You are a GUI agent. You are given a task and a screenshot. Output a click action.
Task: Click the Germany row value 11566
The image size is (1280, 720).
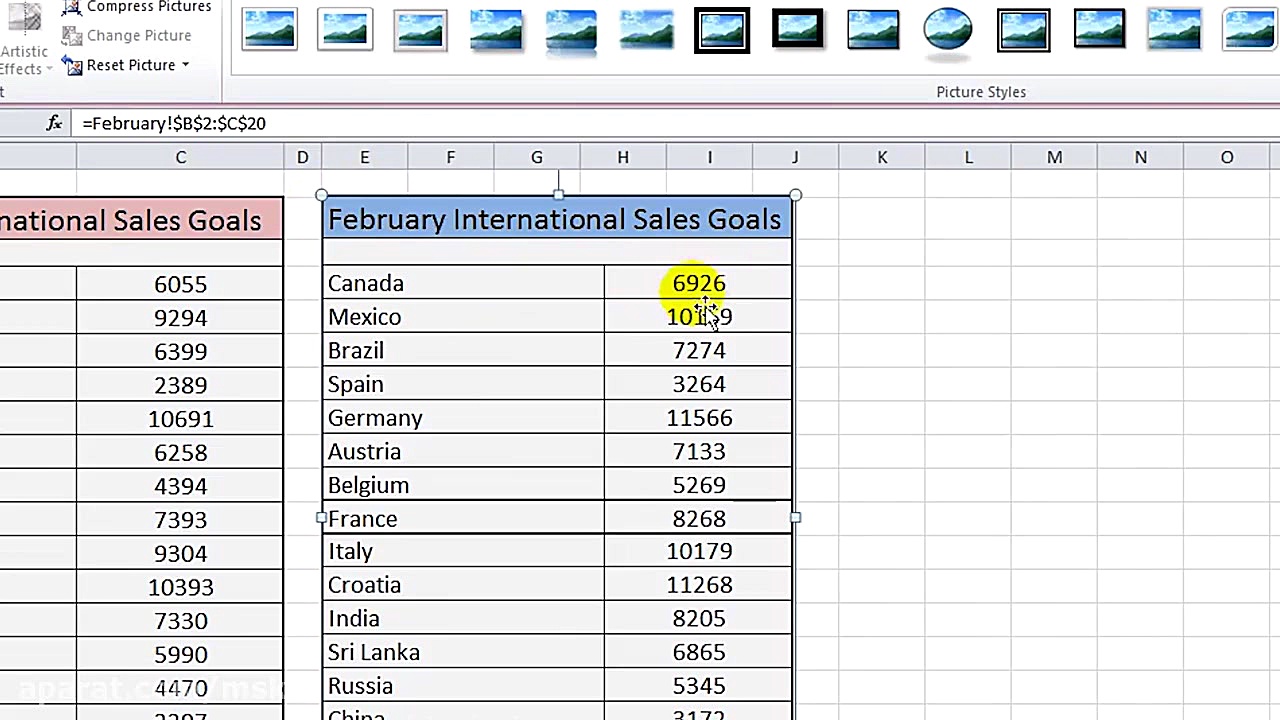698,418
